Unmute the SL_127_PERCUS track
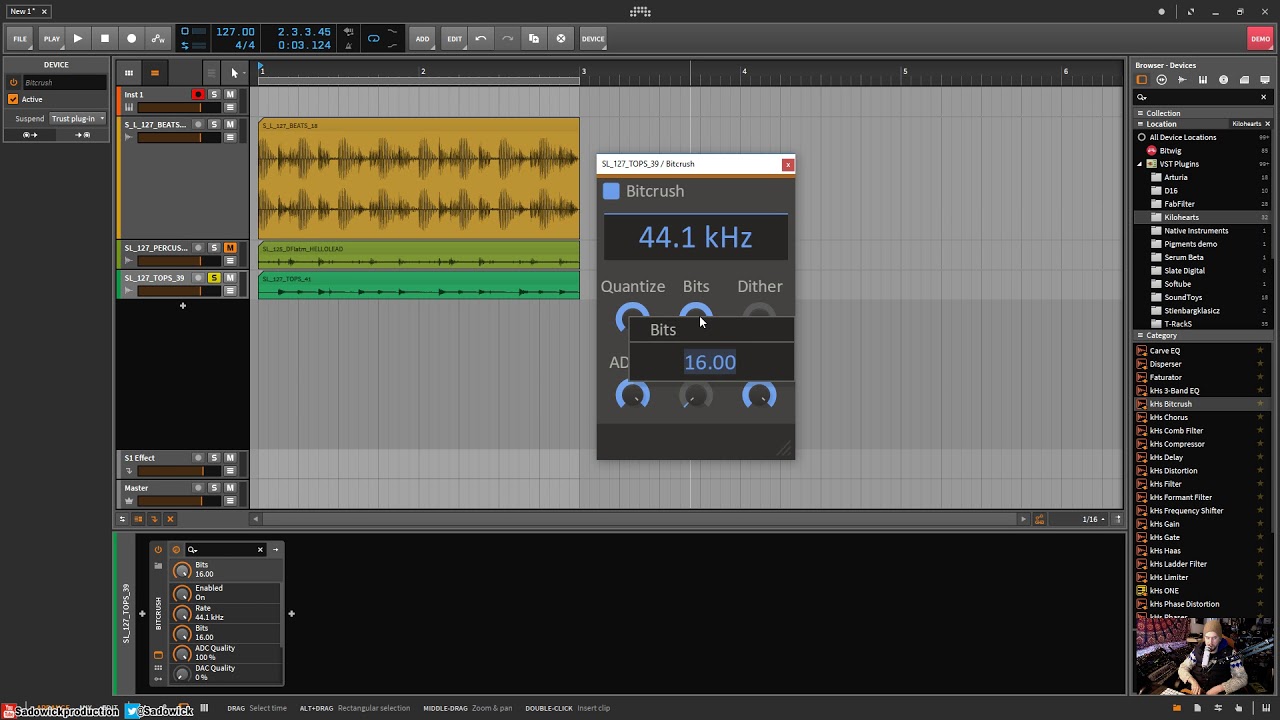The width and height of the screenshot is (1280, 720). point(230,248)
